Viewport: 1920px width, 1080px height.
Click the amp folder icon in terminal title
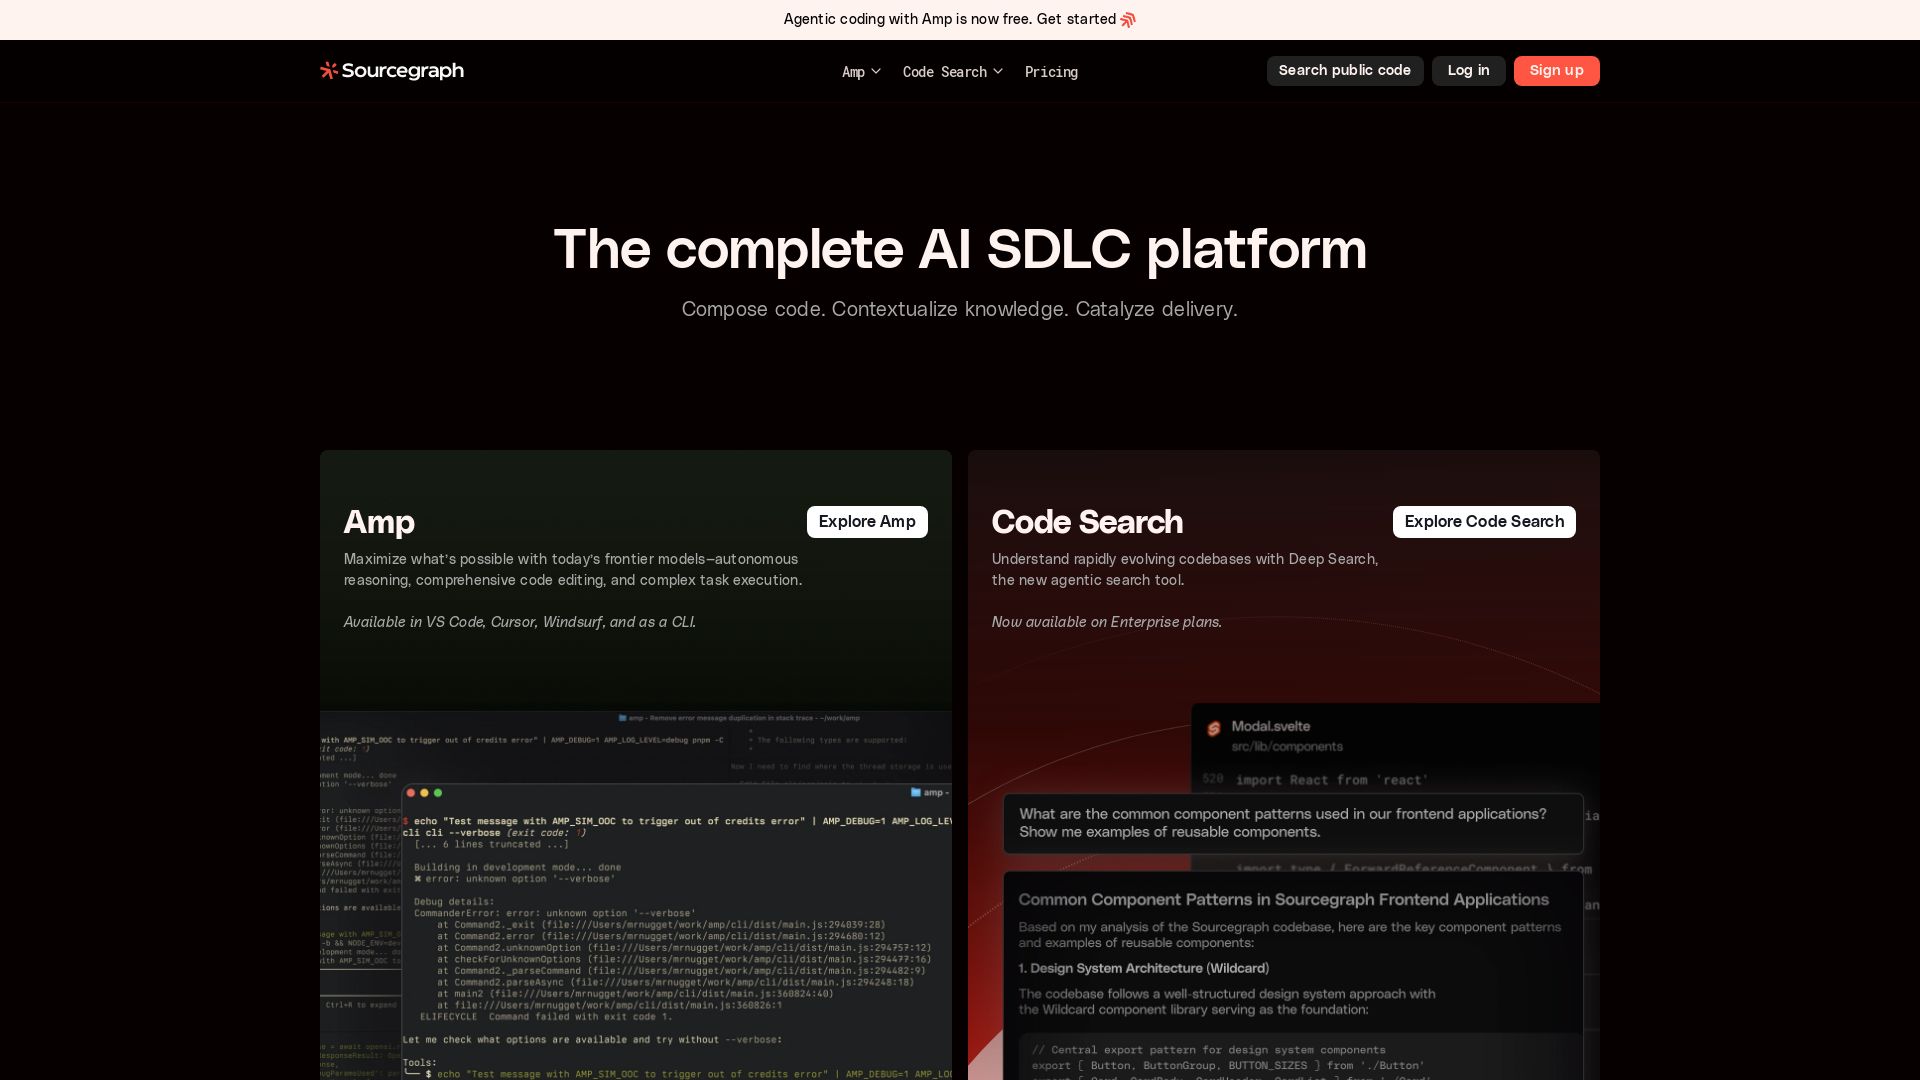click(916, 792)
